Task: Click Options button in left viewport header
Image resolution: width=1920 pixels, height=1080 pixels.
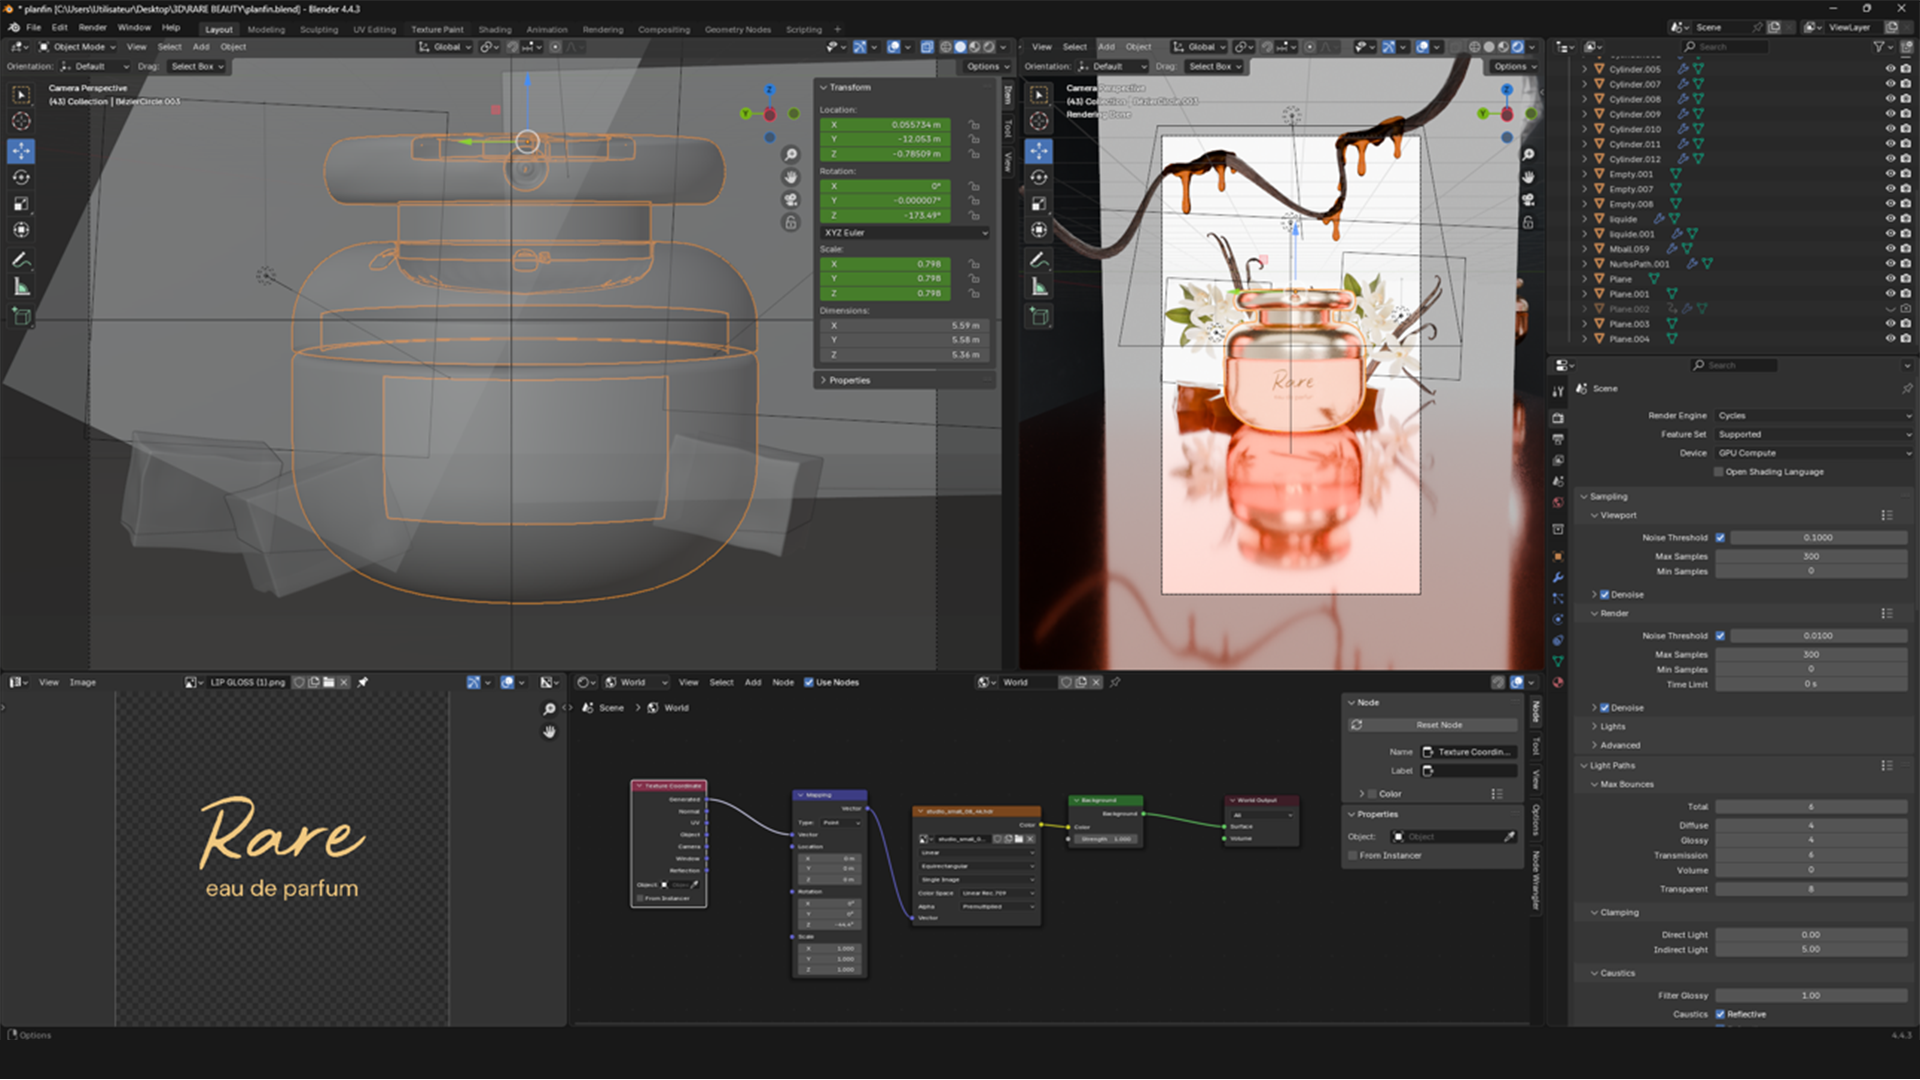Action: (x=987, y=66)
